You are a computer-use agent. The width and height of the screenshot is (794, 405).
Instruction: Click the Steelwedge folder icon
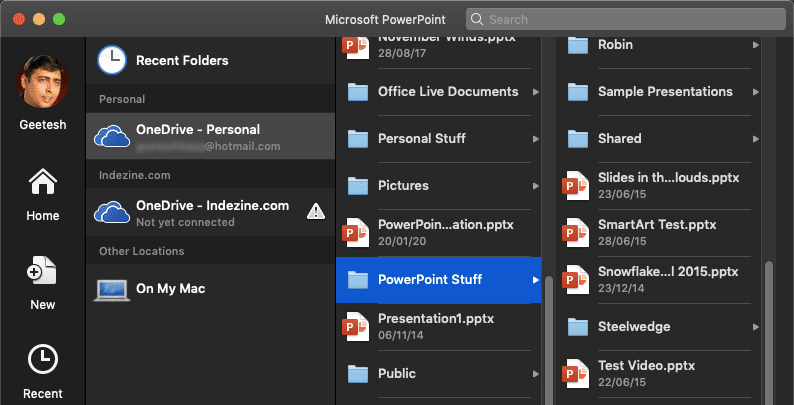pyautogui.click(x=578, y=327)
